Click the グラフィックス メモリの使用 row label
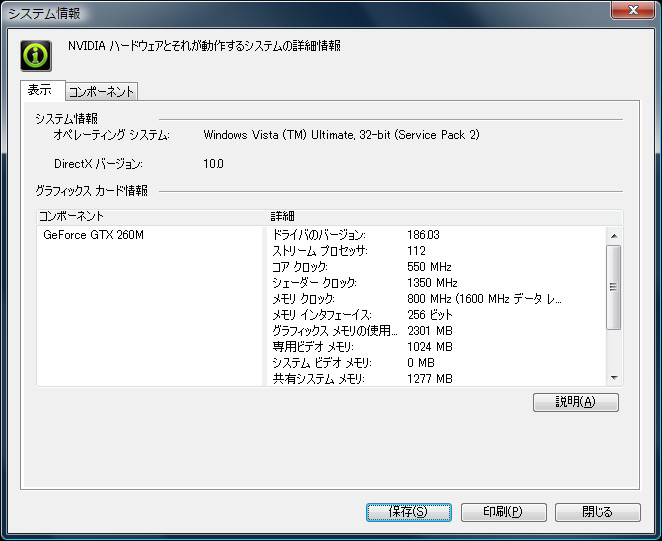 (335, 331)
